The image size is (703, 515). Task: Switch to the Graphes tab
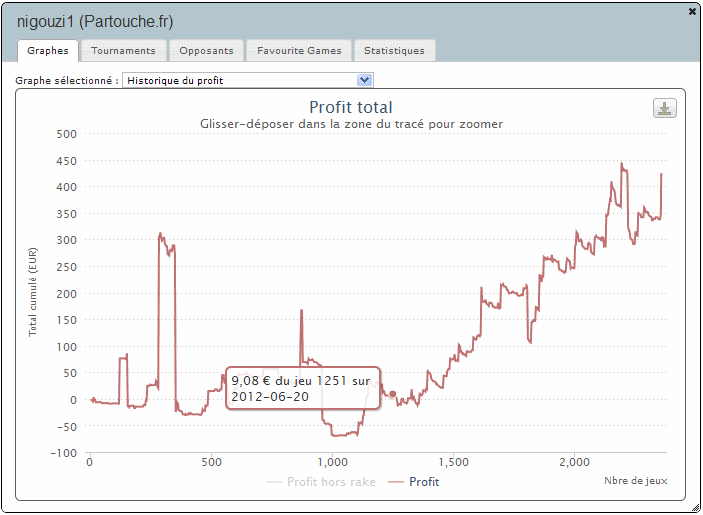(x=48, y=51)
